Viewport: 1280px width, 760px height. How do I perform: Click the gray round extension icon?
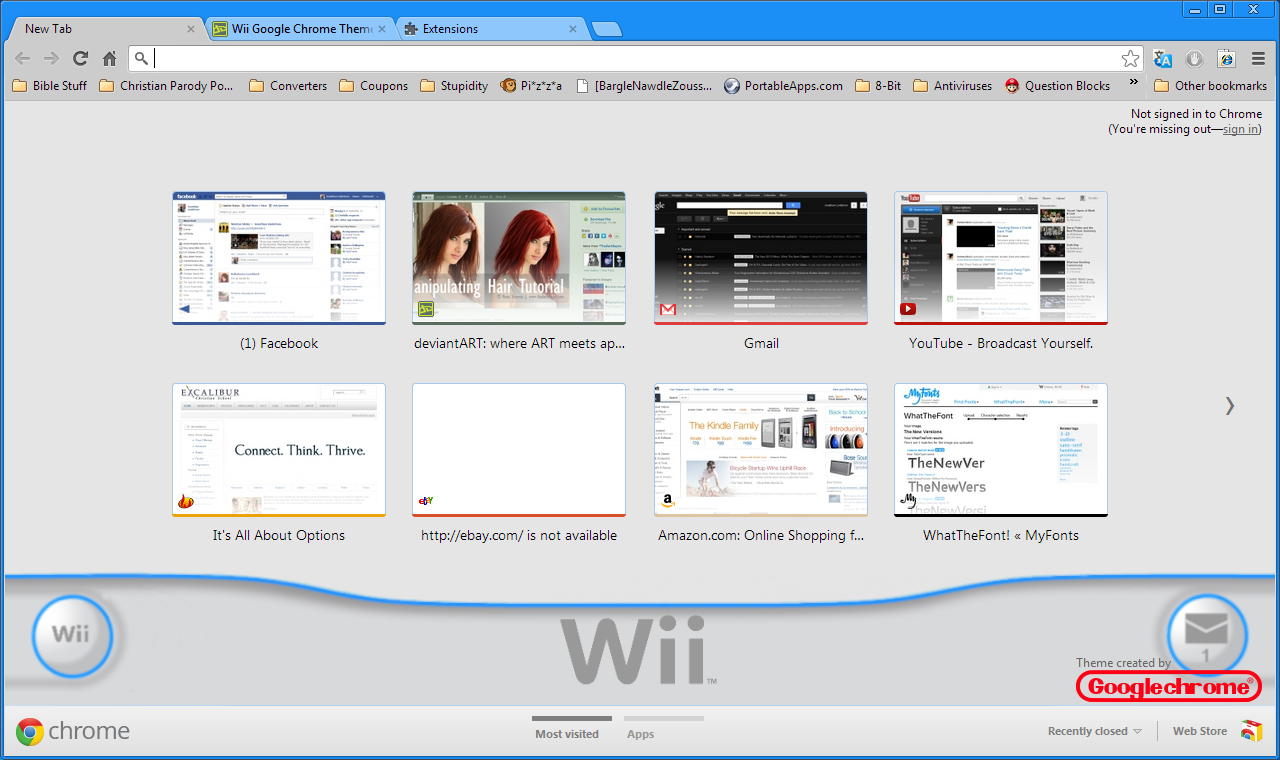[x=1194, y=59]
